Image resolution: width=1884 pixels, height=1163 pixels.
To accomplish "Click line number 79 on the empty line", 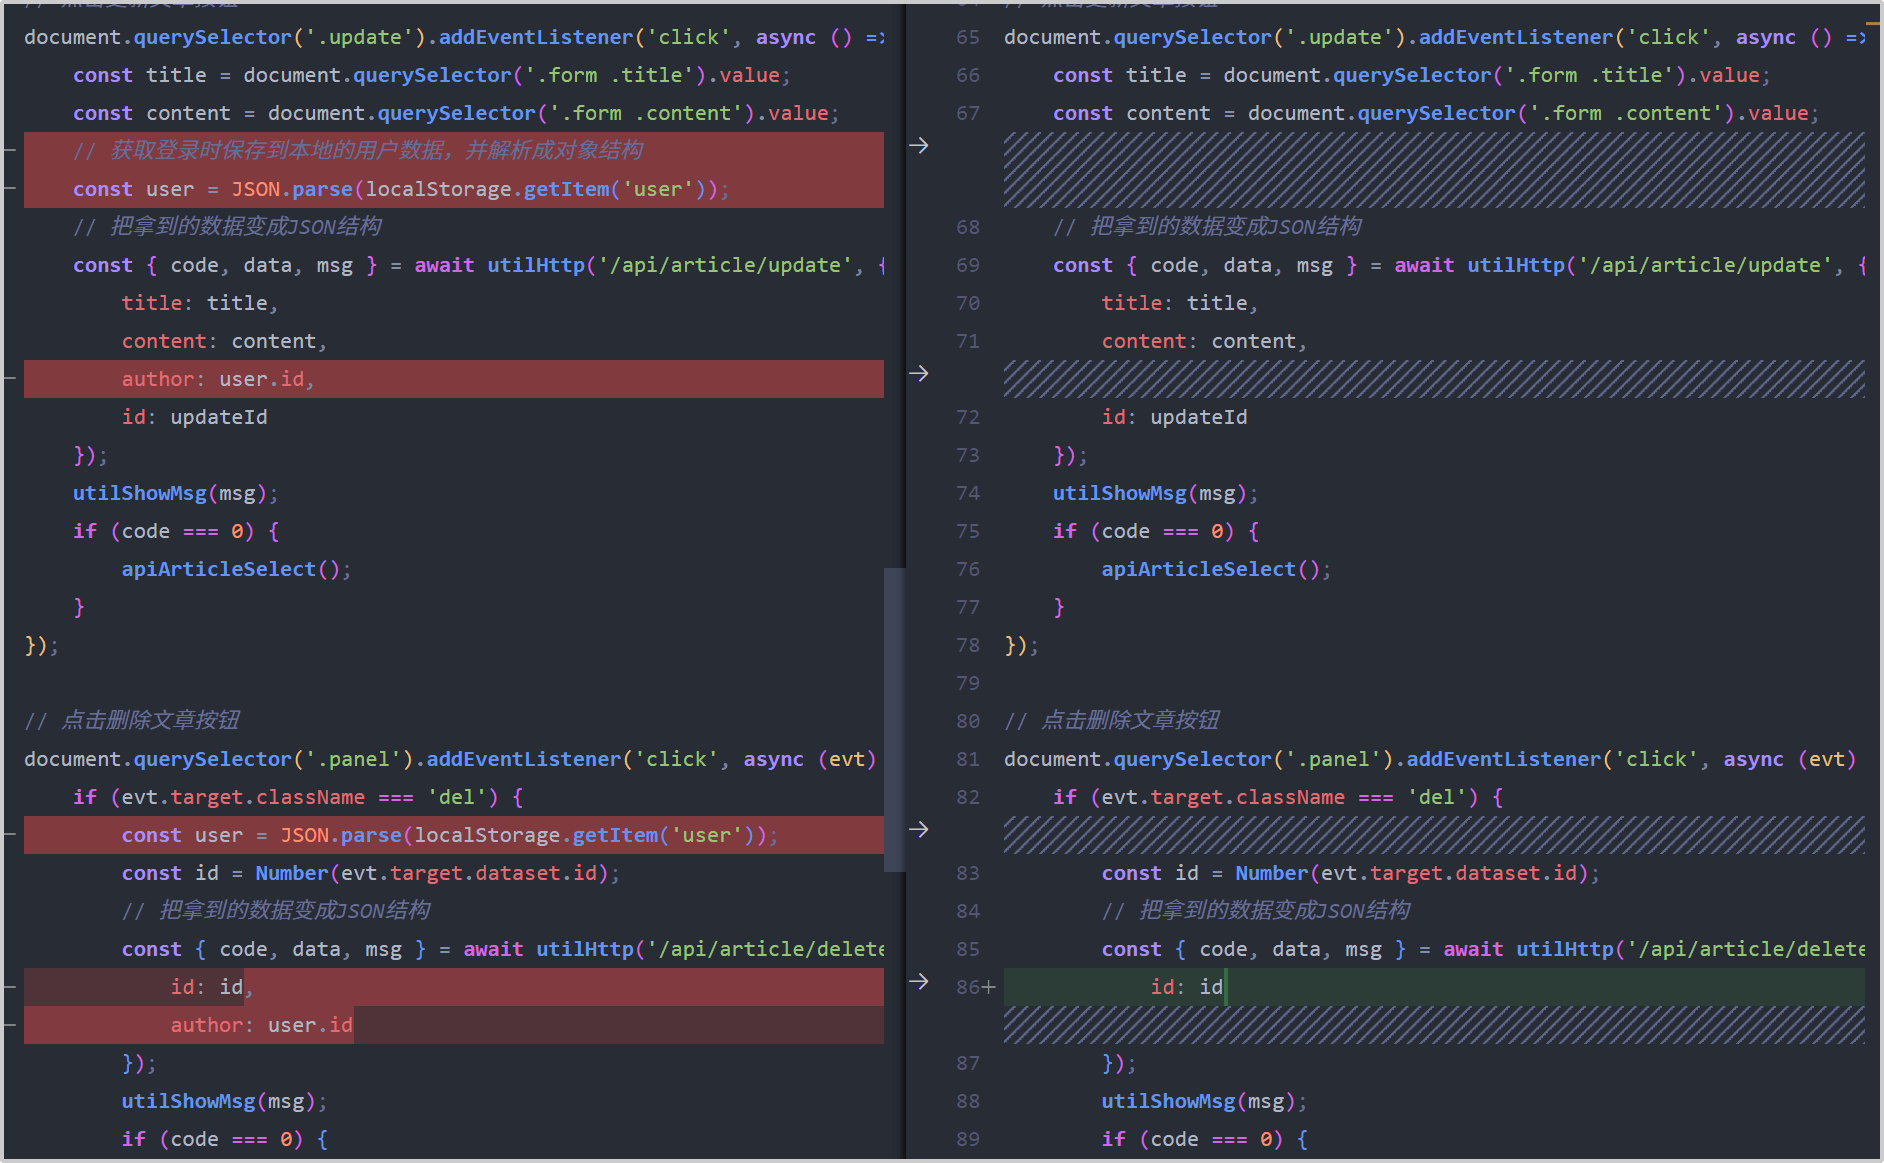I will click(967, 684).
